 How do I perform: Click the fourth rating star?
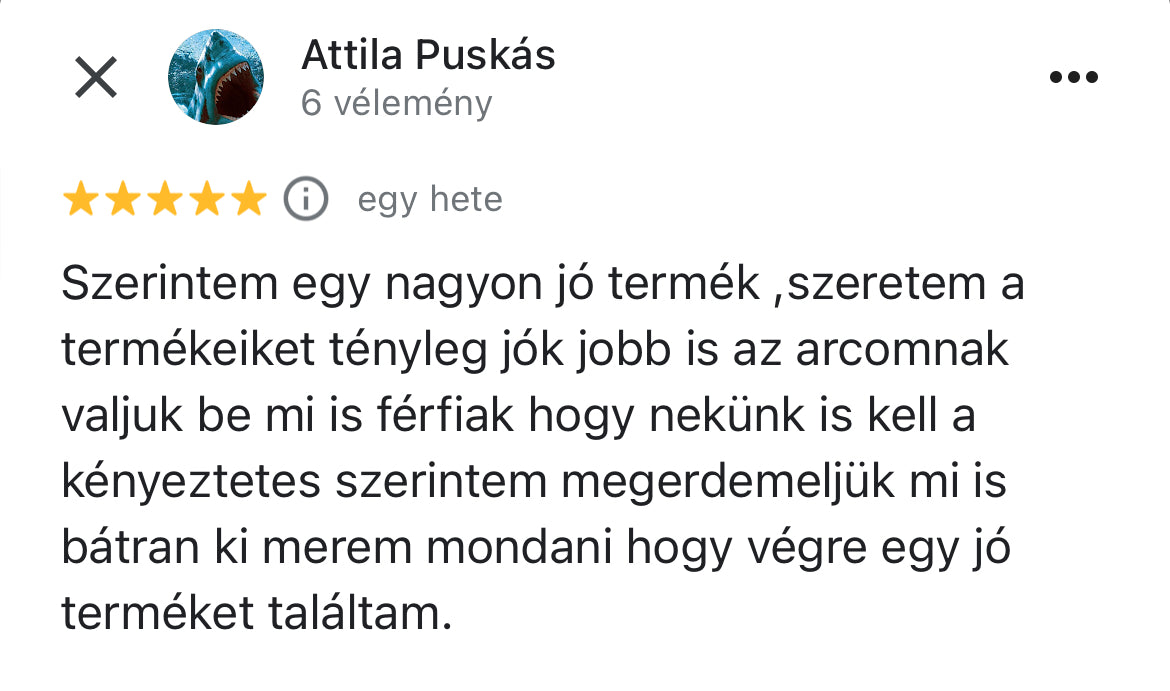[x=207, y=200]
